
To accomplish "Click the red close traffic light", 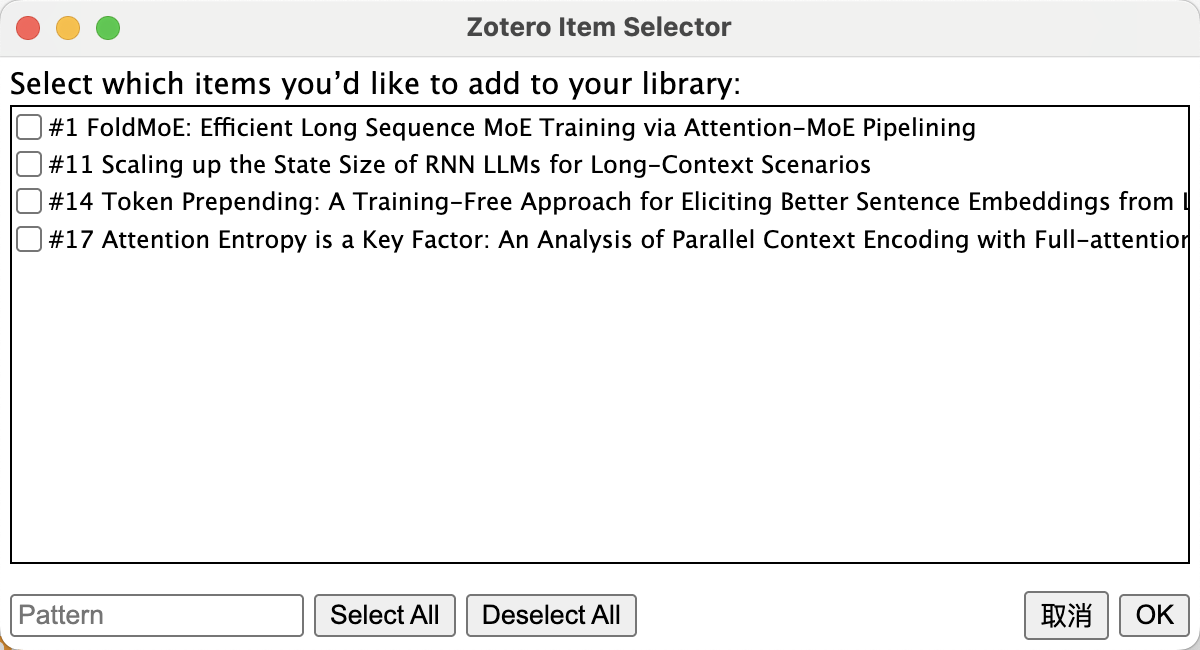I will [x=28, y=27].
